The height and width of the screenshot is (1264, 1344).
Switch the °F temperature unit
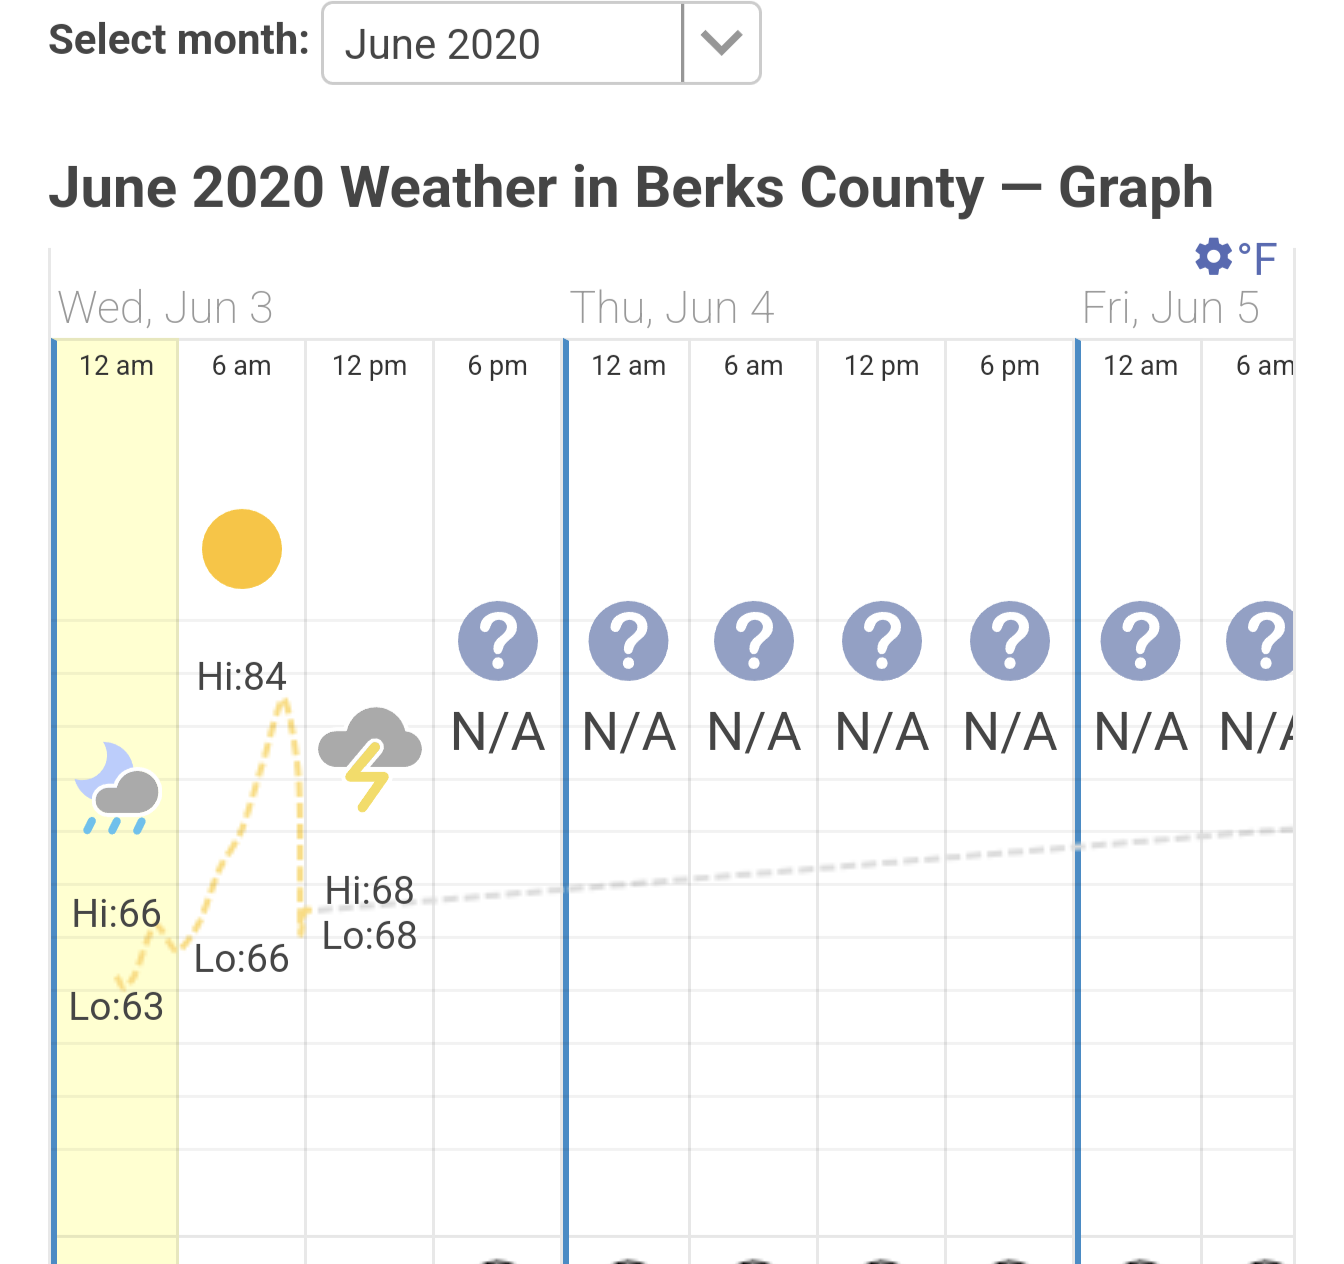tap(1257, 259)
